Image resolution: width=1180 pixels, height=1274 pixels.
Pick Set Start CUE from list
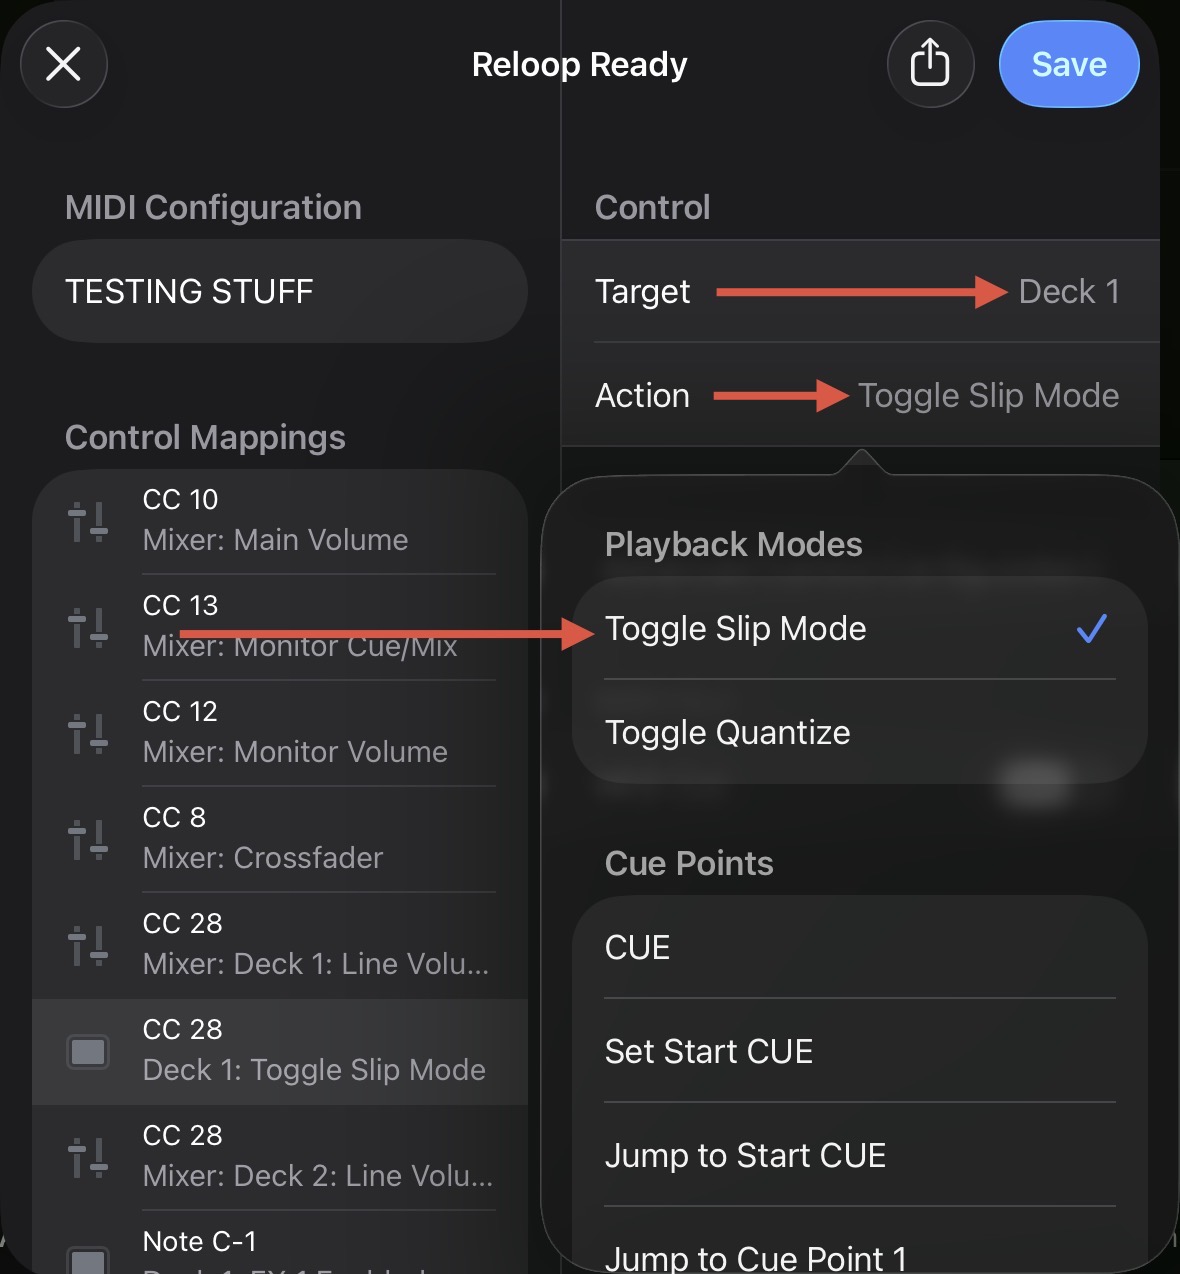pos(860,1051)
